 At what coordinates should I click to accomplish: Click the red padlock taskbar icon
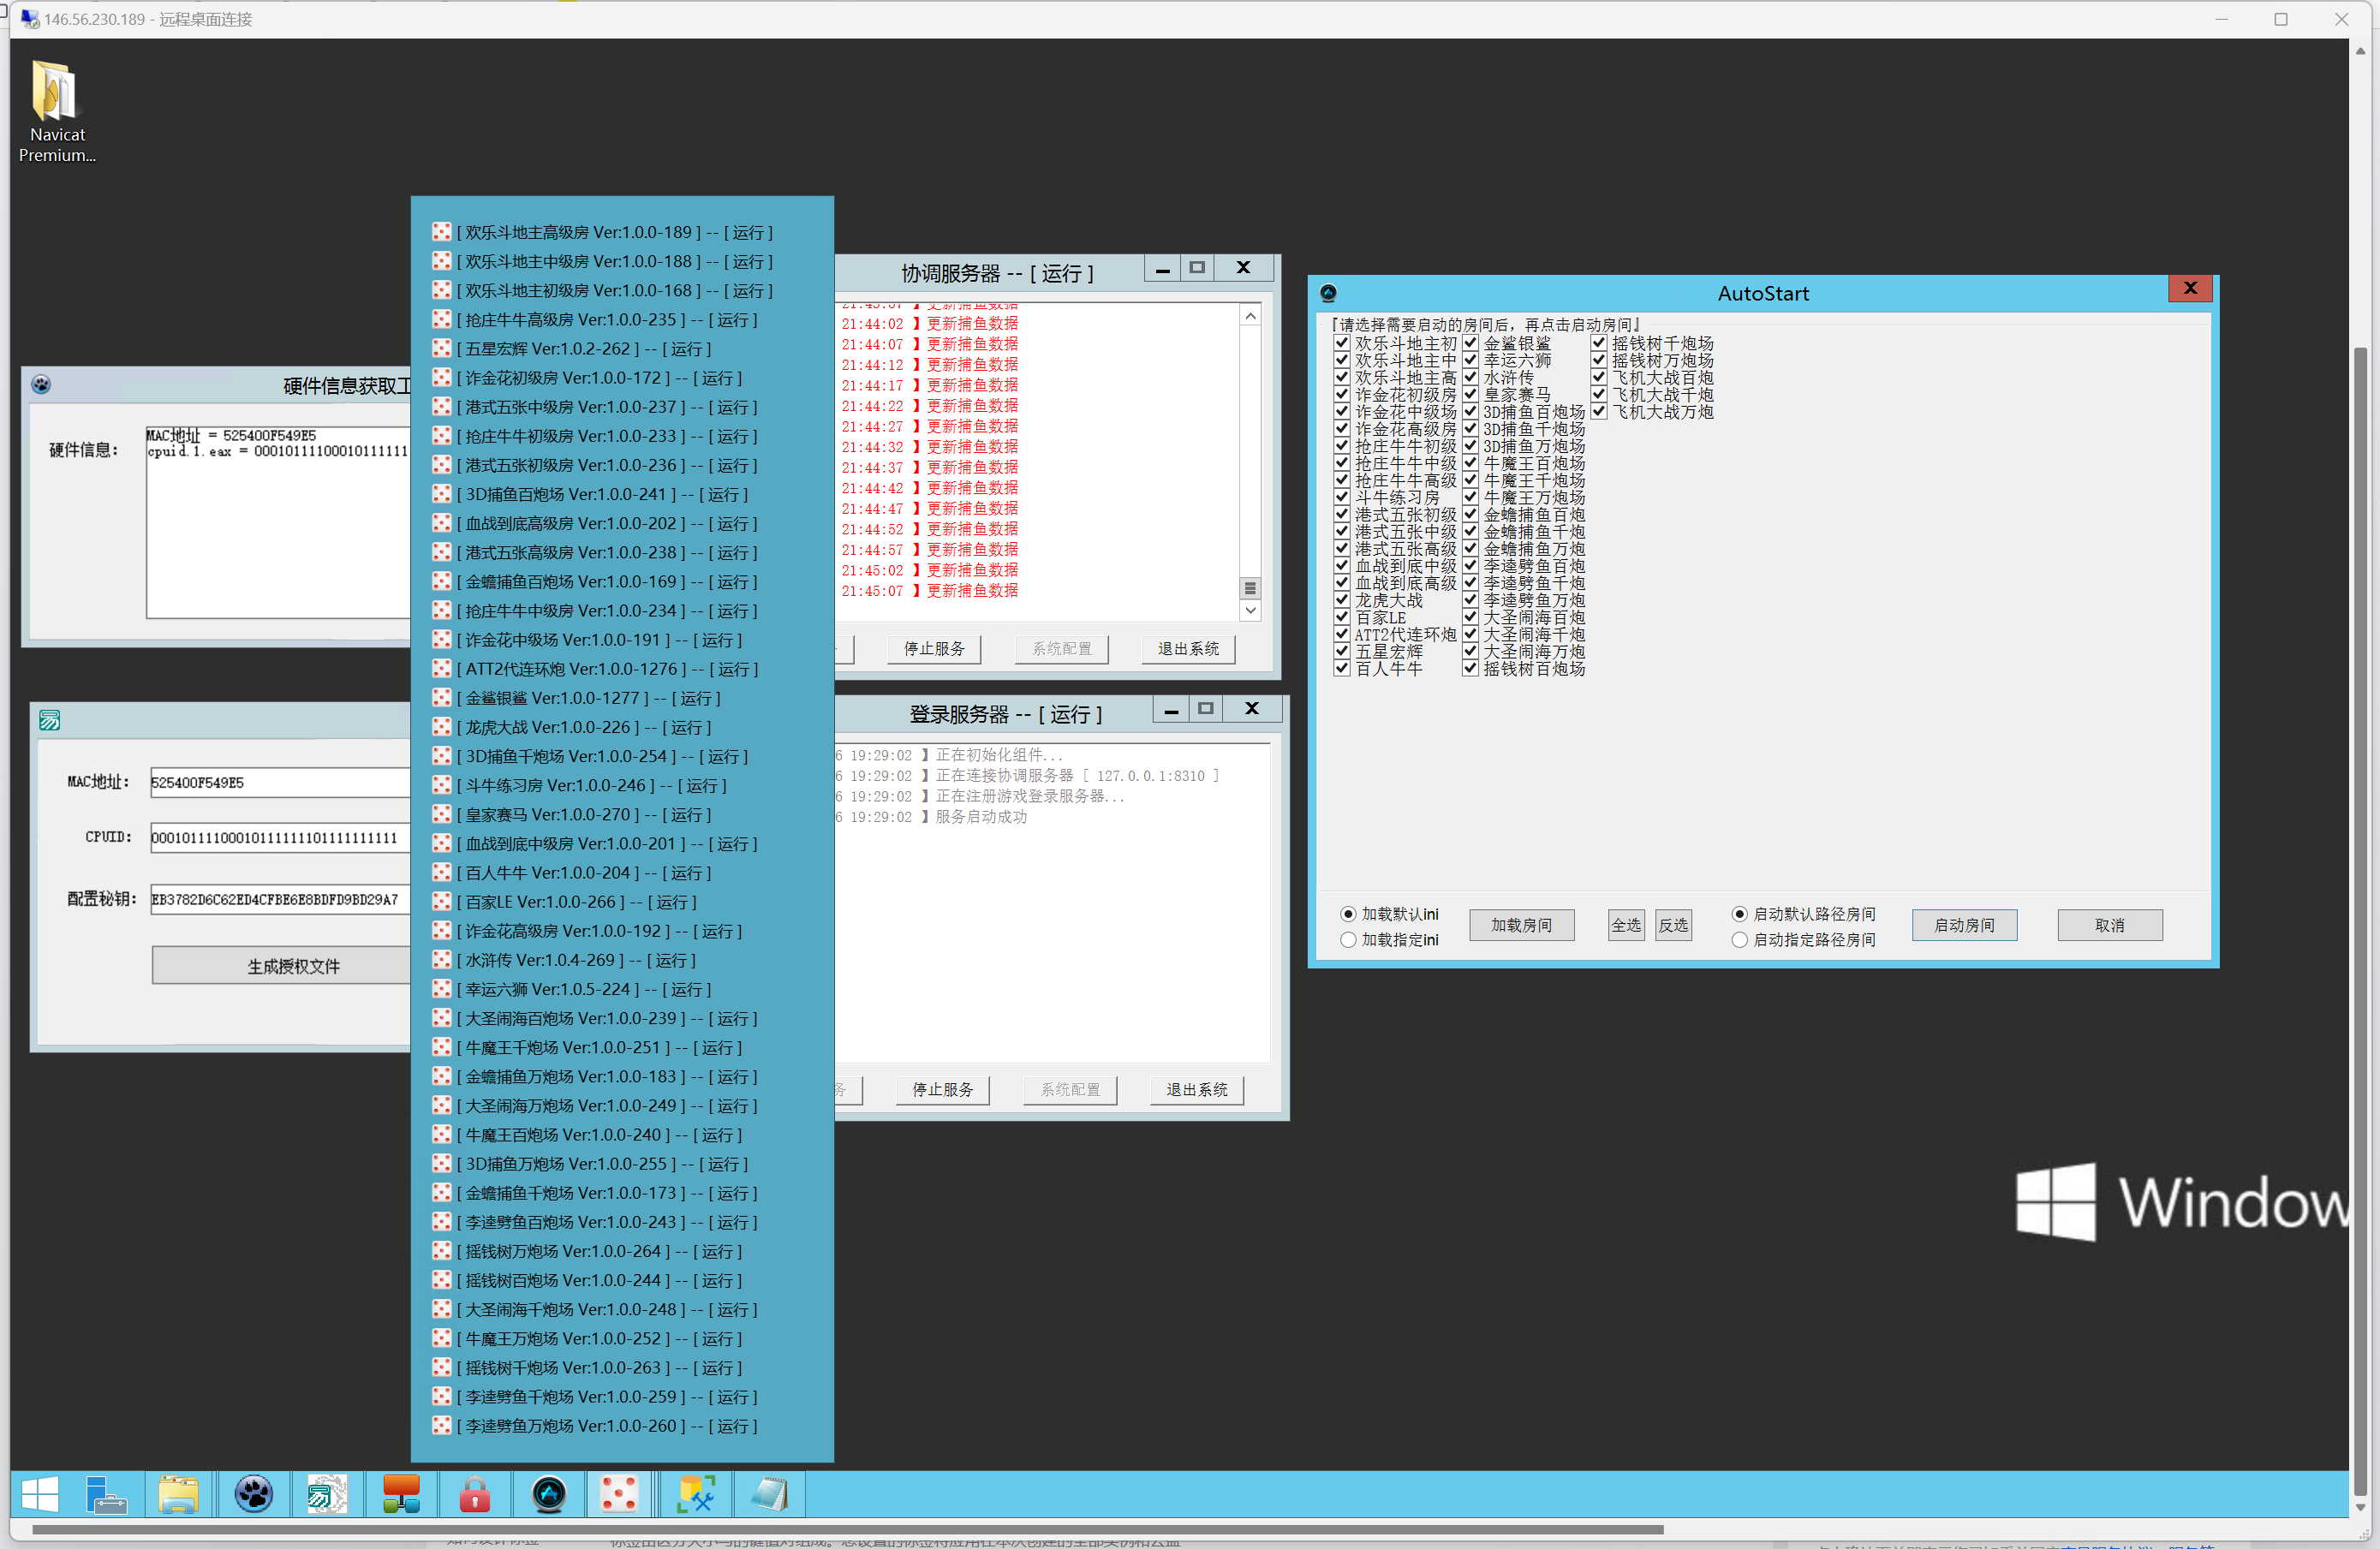[x=475, y=1495]
